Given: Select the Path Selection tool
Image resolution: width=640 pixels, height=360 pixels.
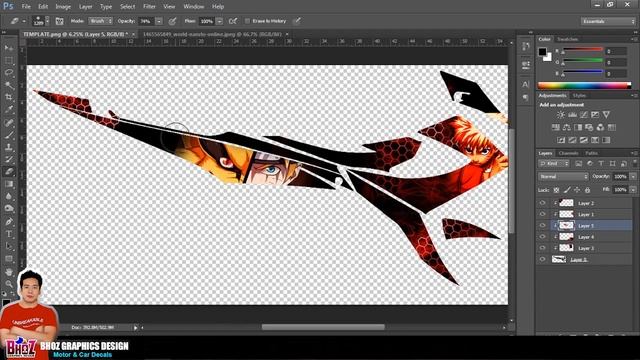Looking at the screenshot, I should coord(9,247).
